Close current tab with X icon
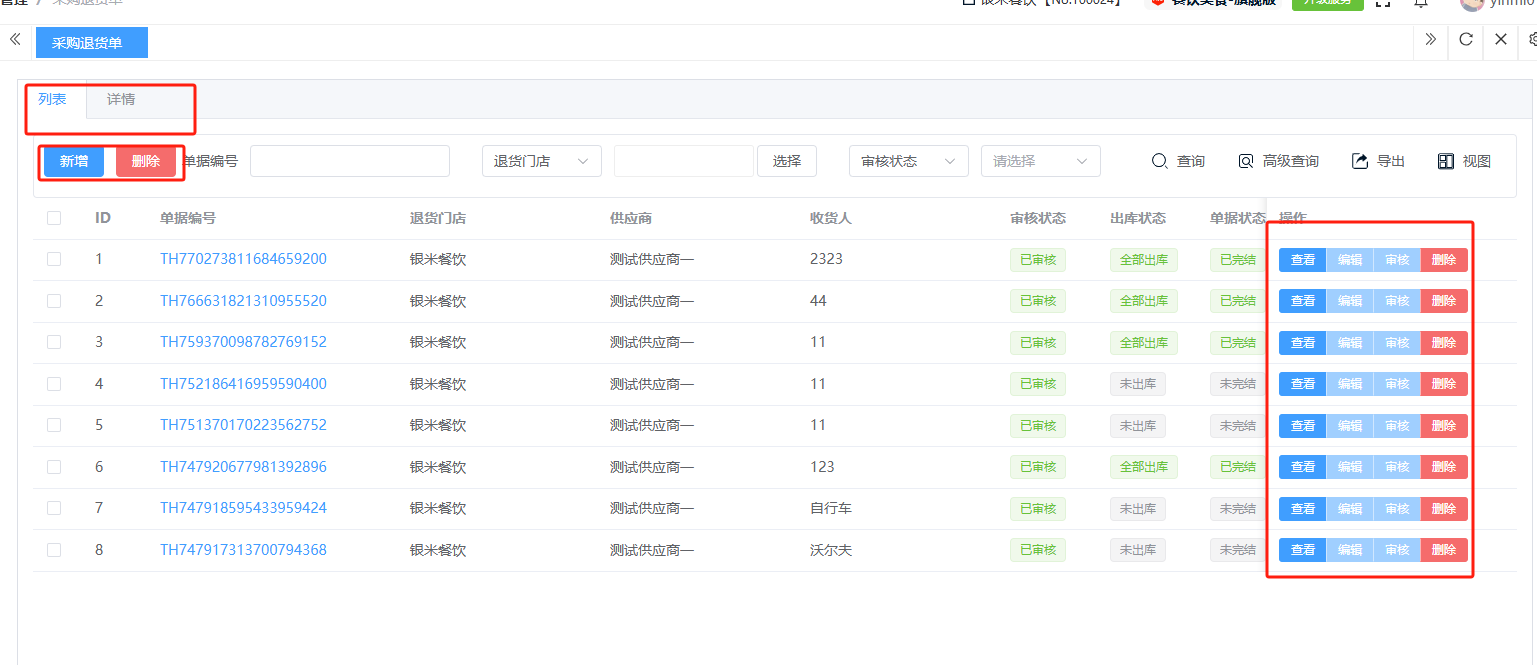 point(1501,40)
